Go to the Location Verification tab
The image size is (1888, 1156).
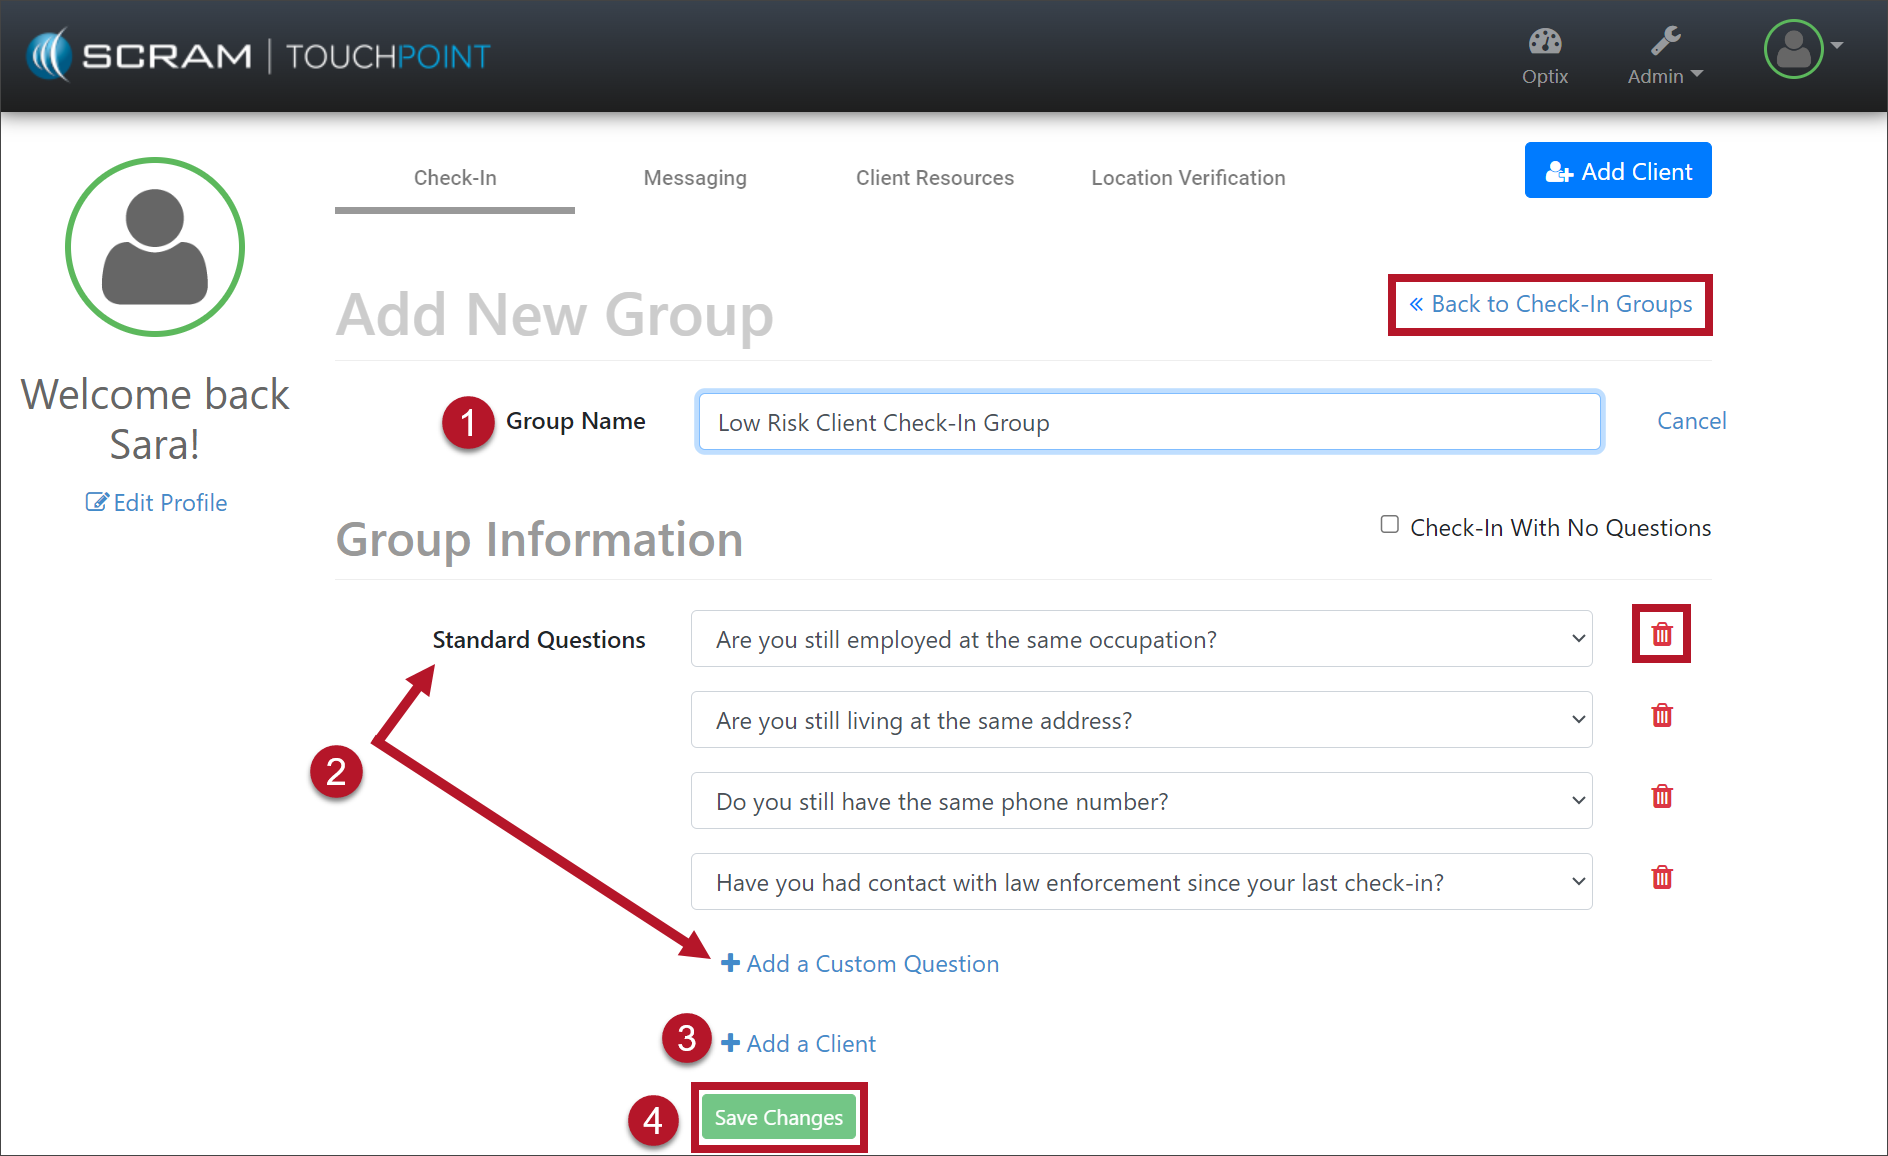click(x=1188, y=178)
